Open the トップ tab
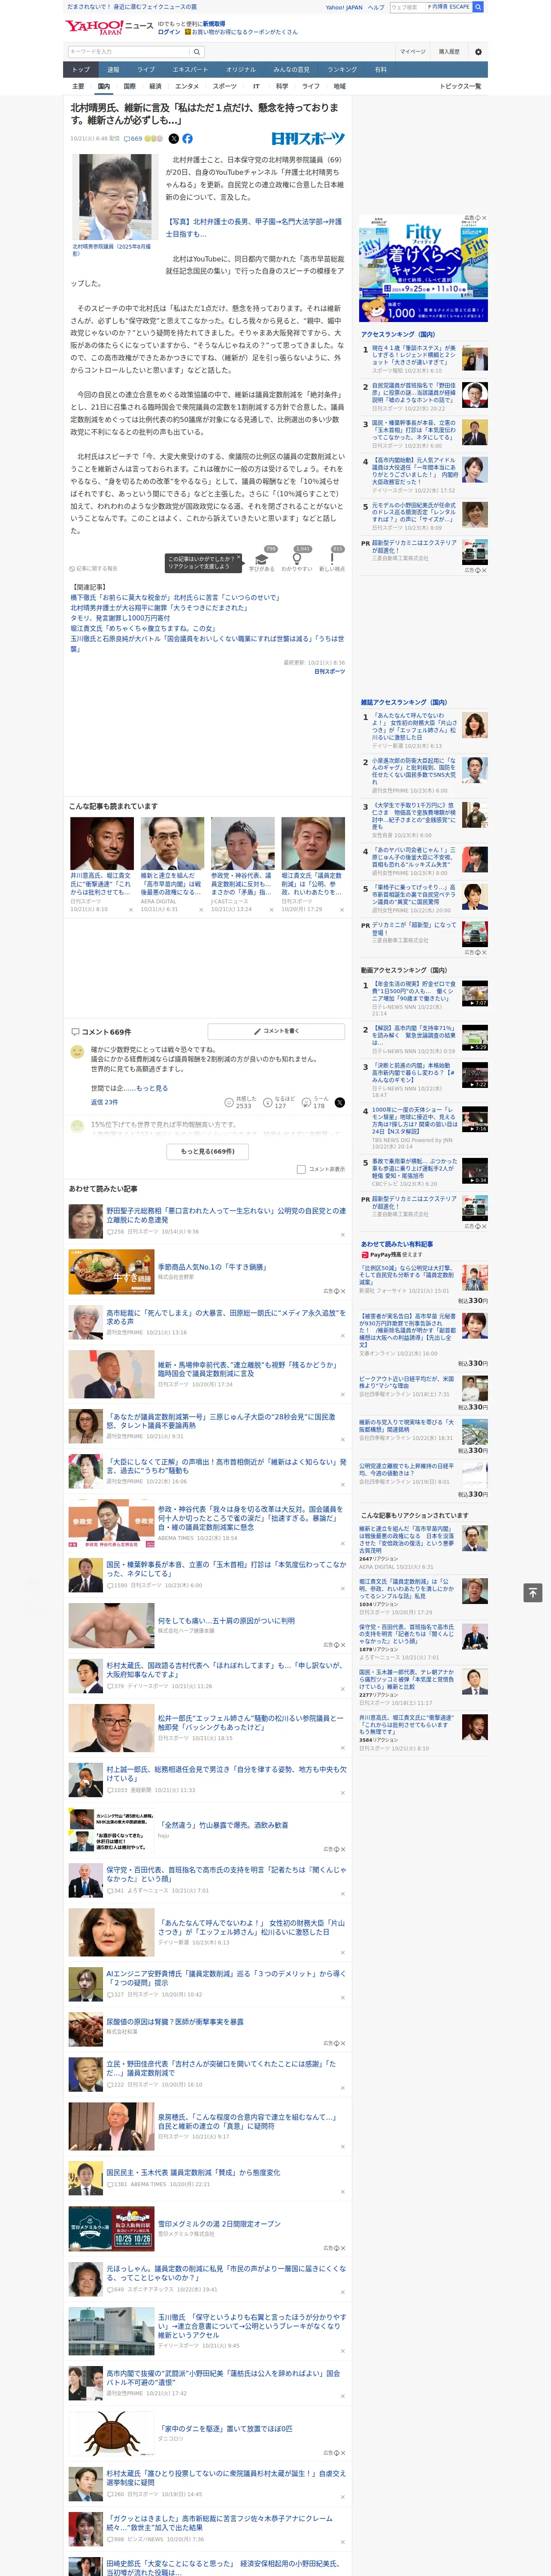Screen dimensions: 551x2576 point(81,69)
